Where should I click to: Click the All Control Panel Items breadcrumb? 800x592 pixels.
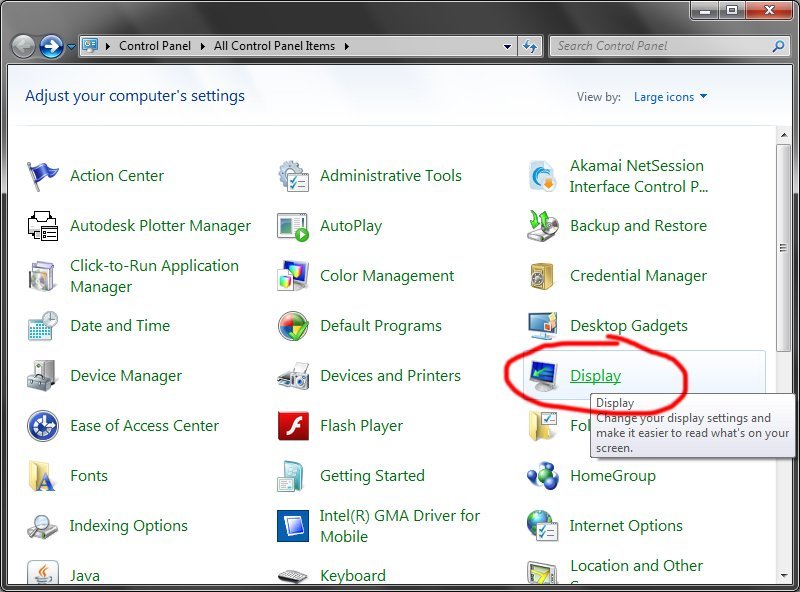click(x=274, y=46)
